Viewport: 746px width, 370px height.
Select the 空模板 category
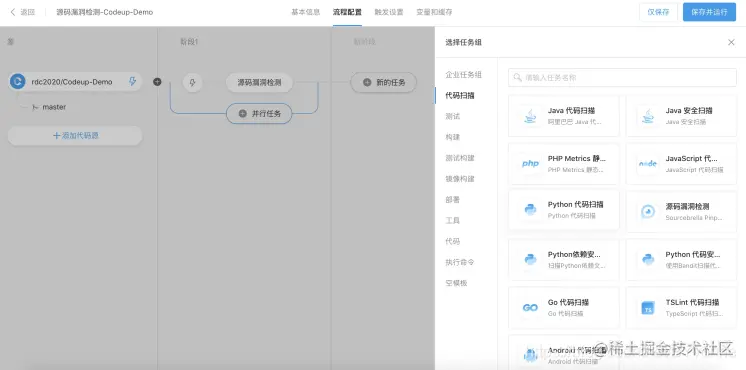456,283
